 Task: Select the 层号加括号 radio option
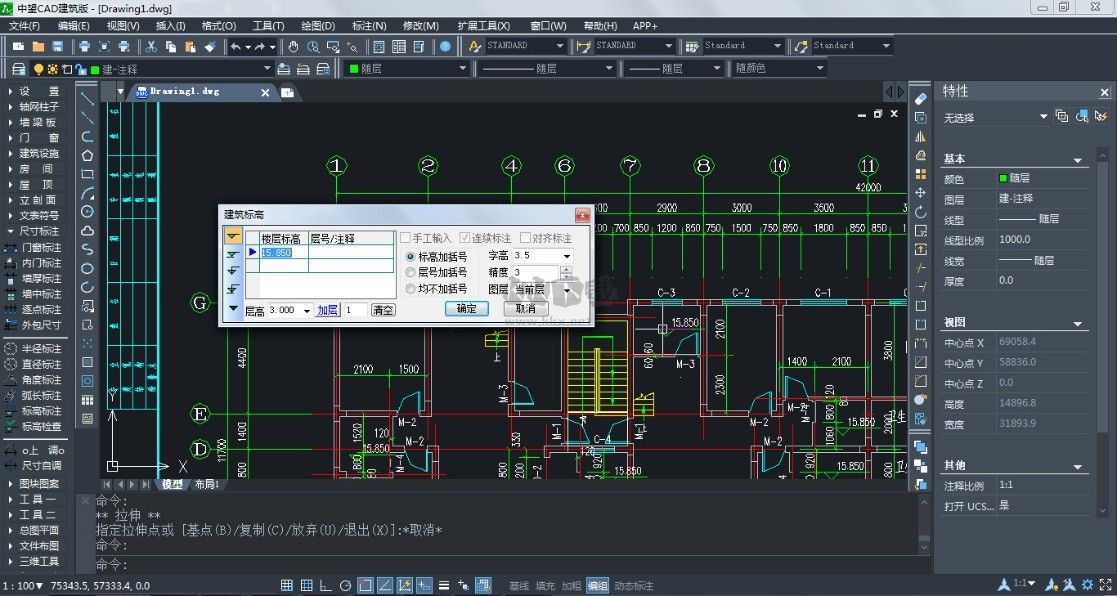point(410,272)
